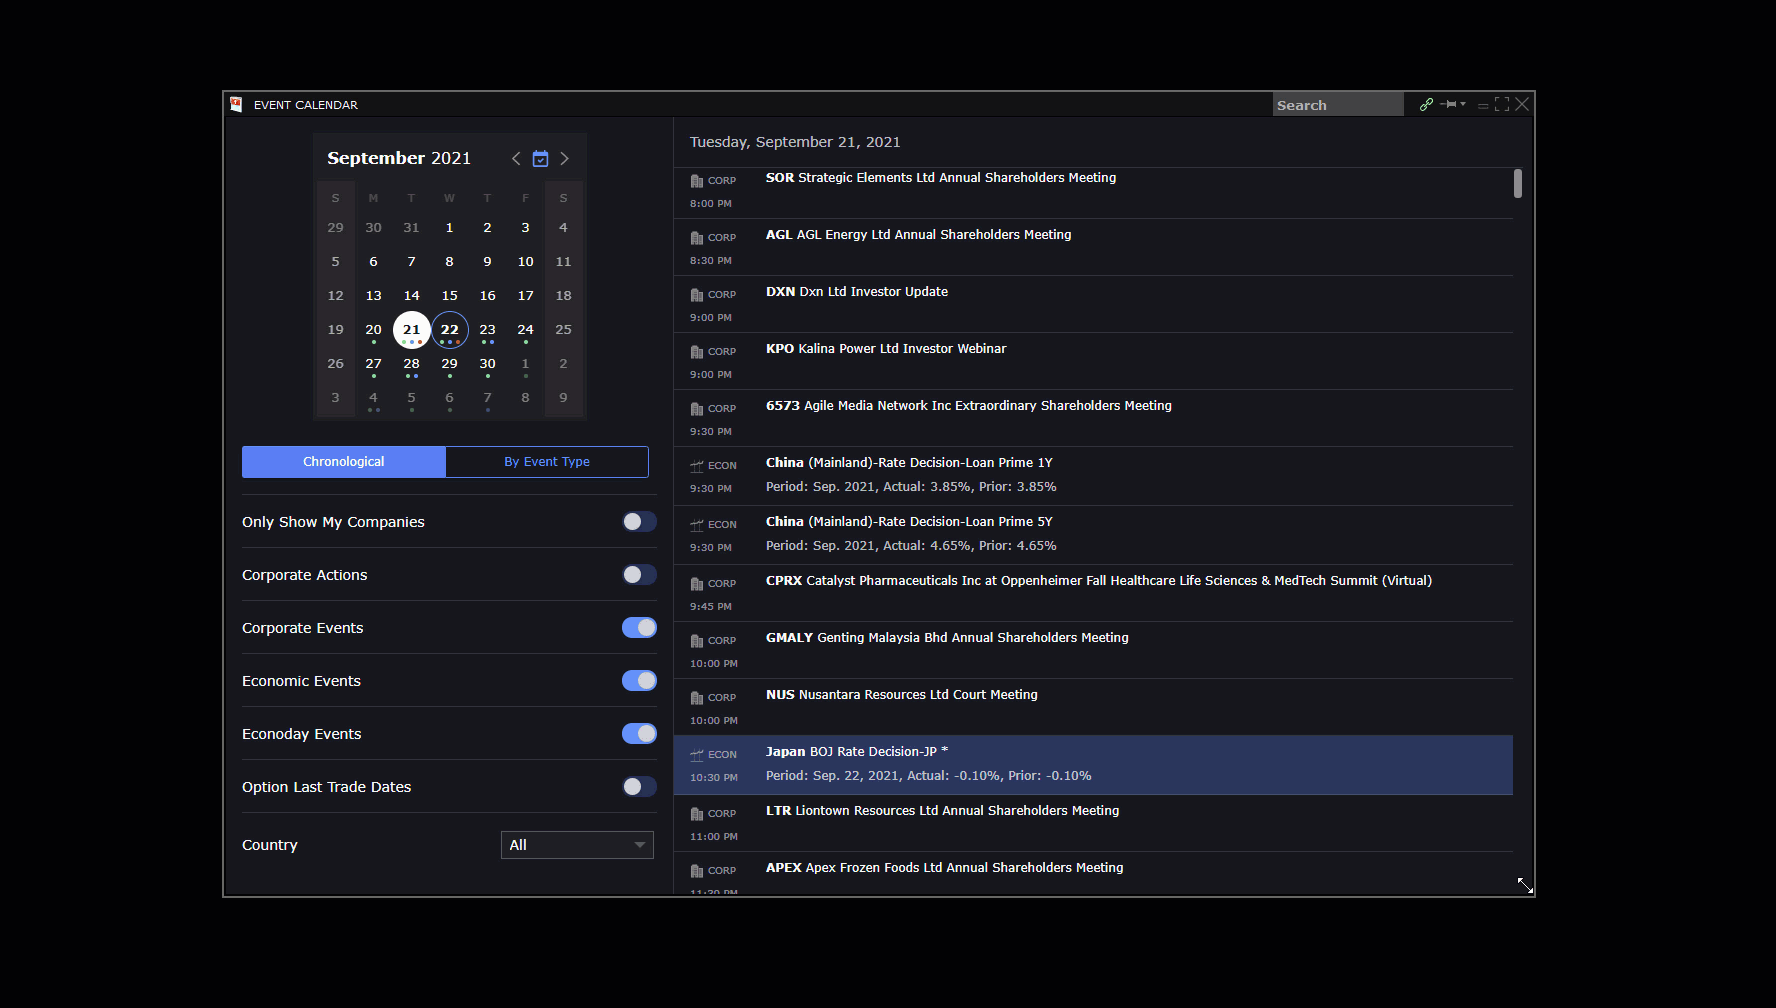This screenshot has width=1776, height=1008.
Task: Expand the pin options dropdown arrow
Action: (1463, 104)
